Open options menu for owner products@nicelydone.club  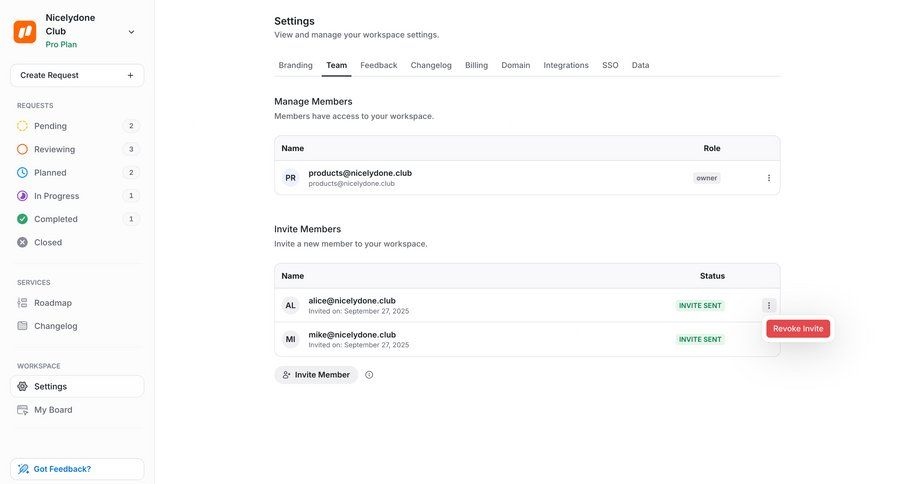coord(769,178)
